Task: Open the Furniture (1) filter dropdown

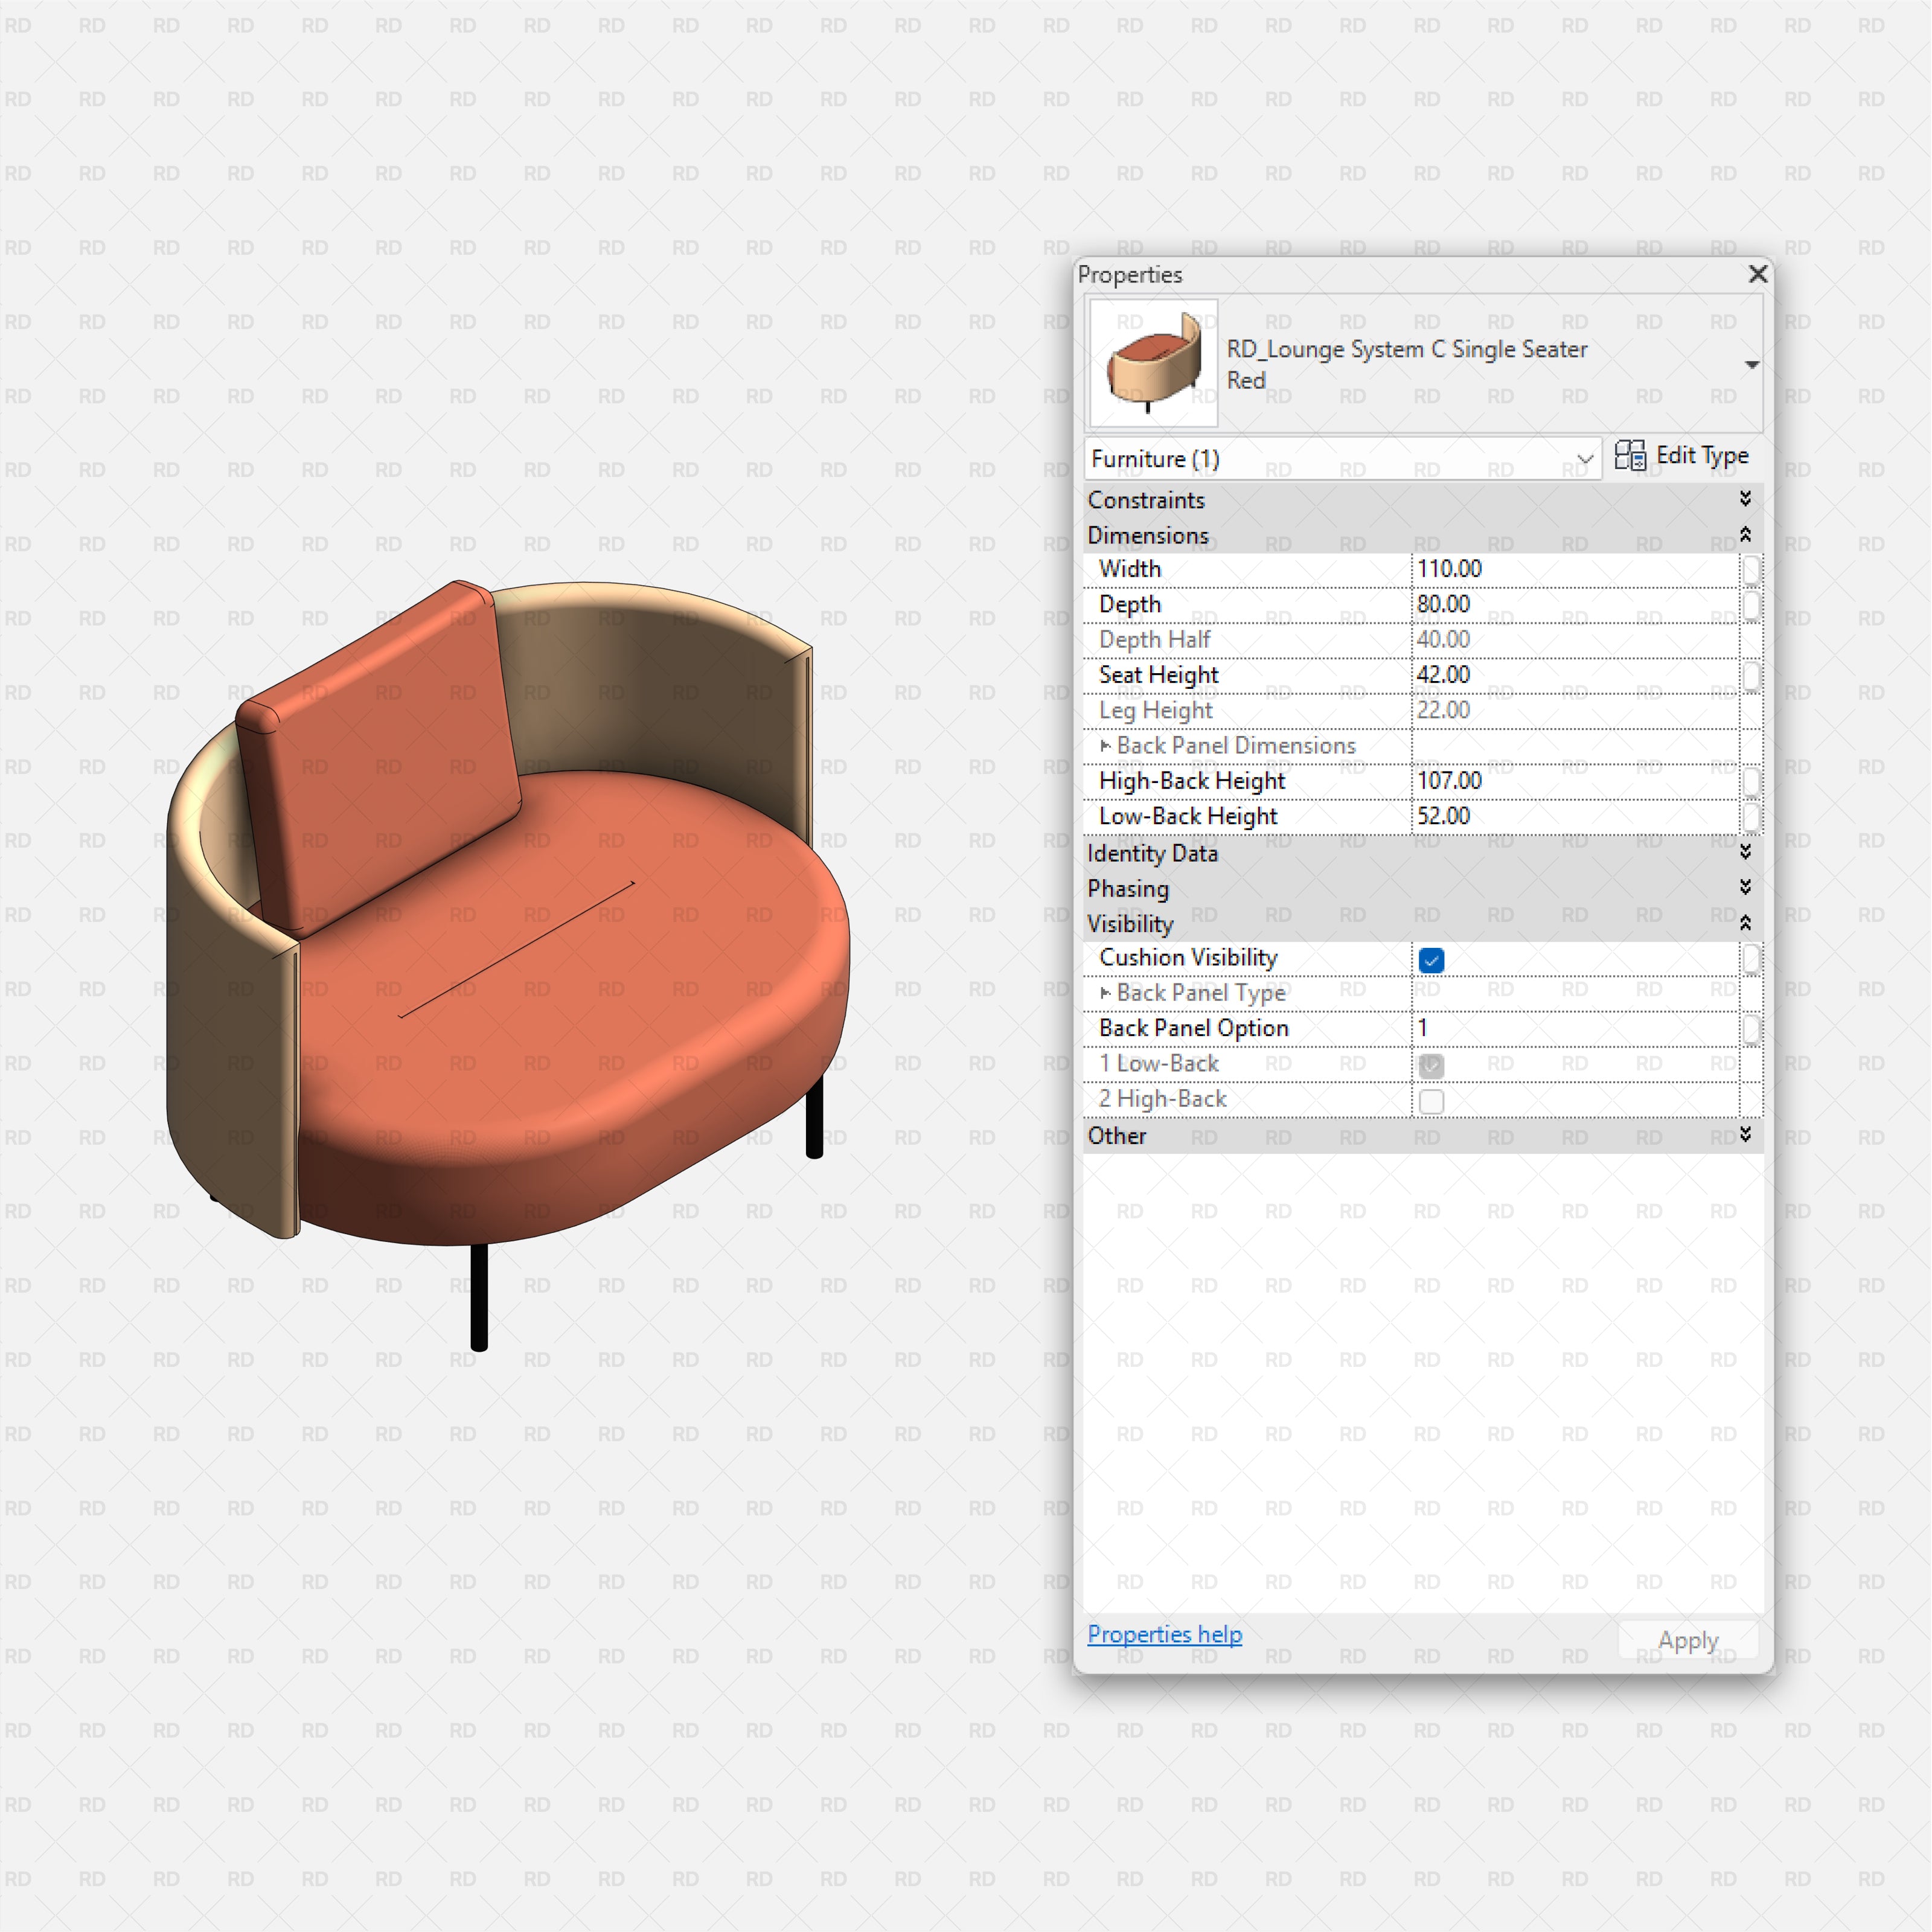Action: (1587, 459)
